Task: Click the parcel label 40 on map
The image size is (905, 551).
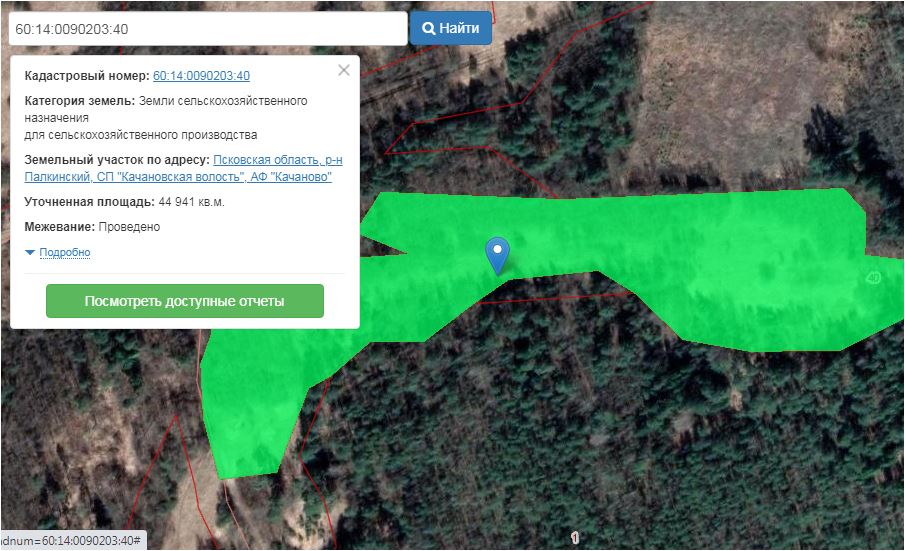Action: coord(873,278)
